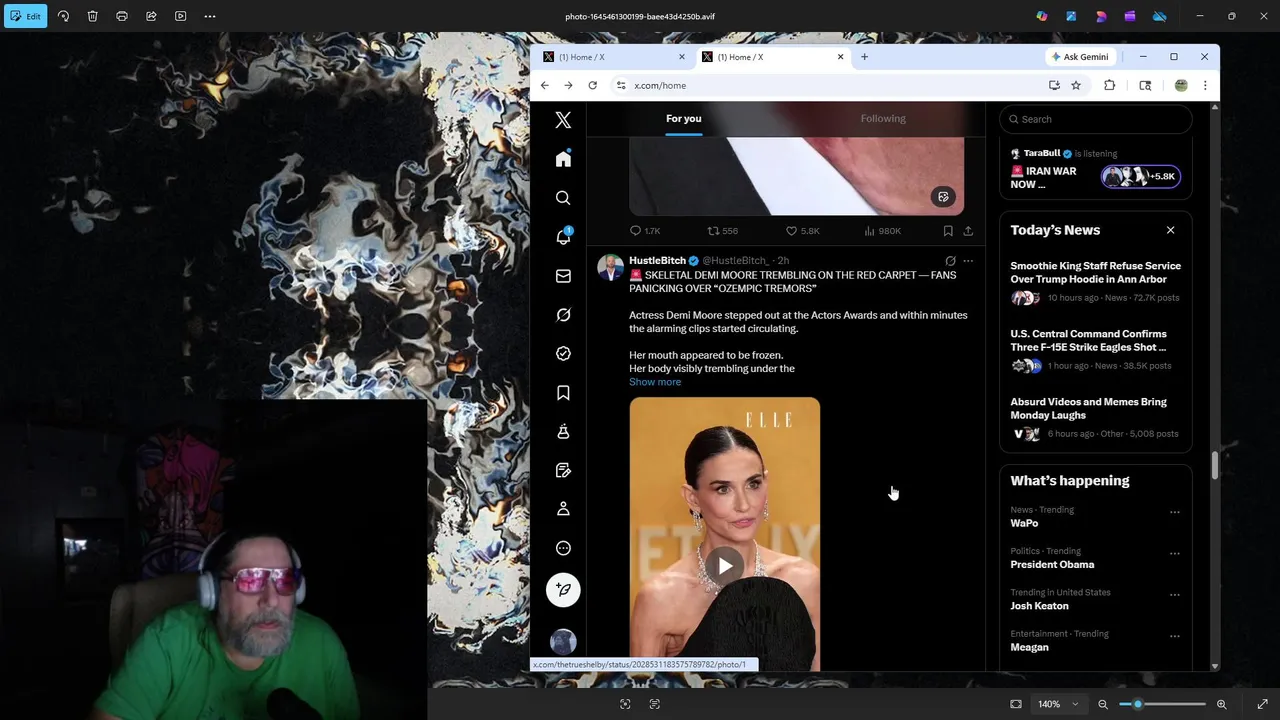Open options for Josh Keaton trend
Image resolution: width=1280 pixels, height=720 pixels.
point(1175,595)
